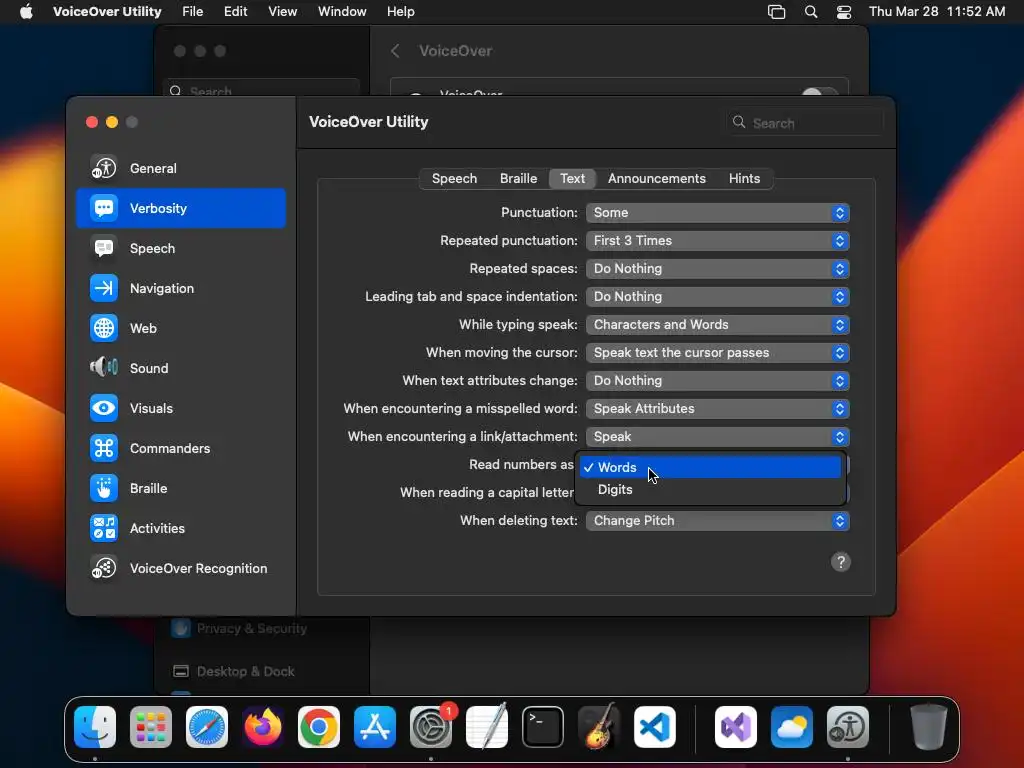This screenshot has width=1024, height=768.
Task: Select the Activities category
Action: click(x=181, y=528)
